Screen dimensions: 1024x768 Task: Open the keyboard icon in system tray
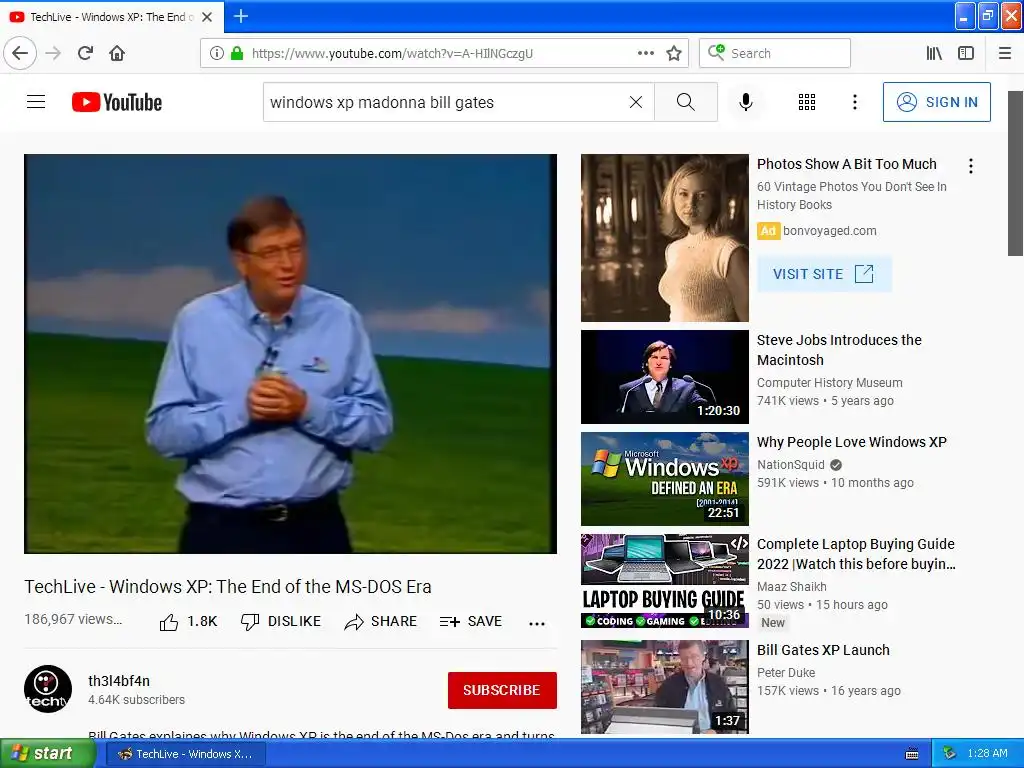[912, 754]
